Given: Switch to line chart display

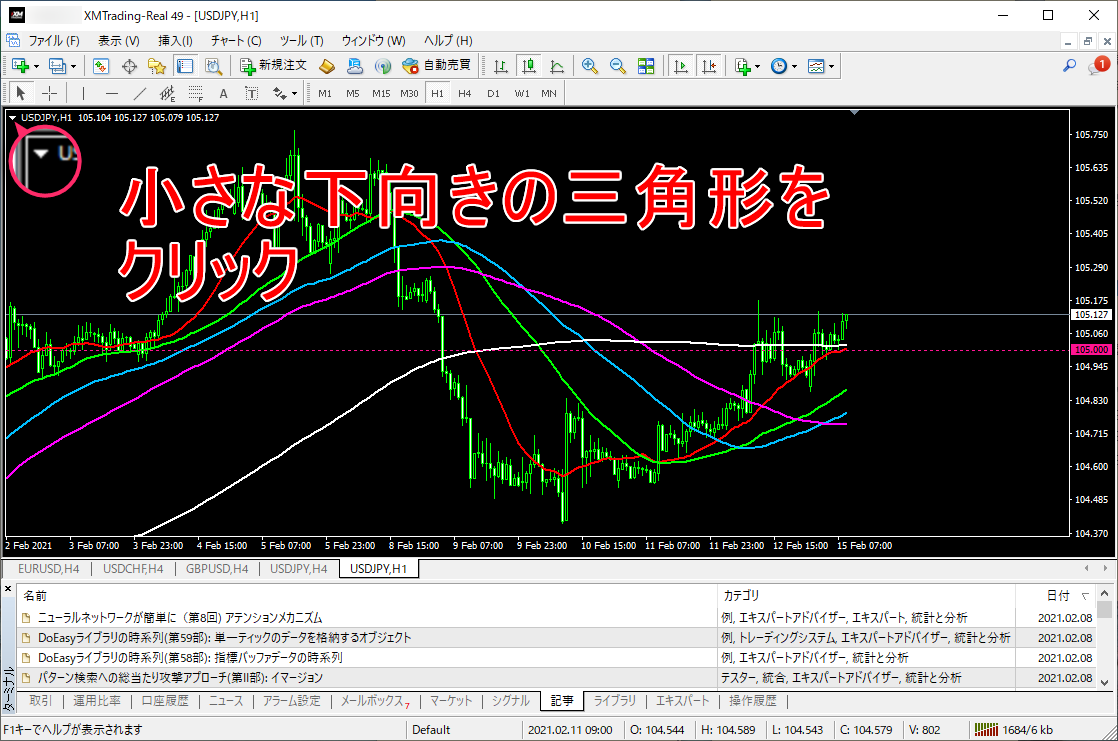Looking at the screenshot, I should point(557,66).
